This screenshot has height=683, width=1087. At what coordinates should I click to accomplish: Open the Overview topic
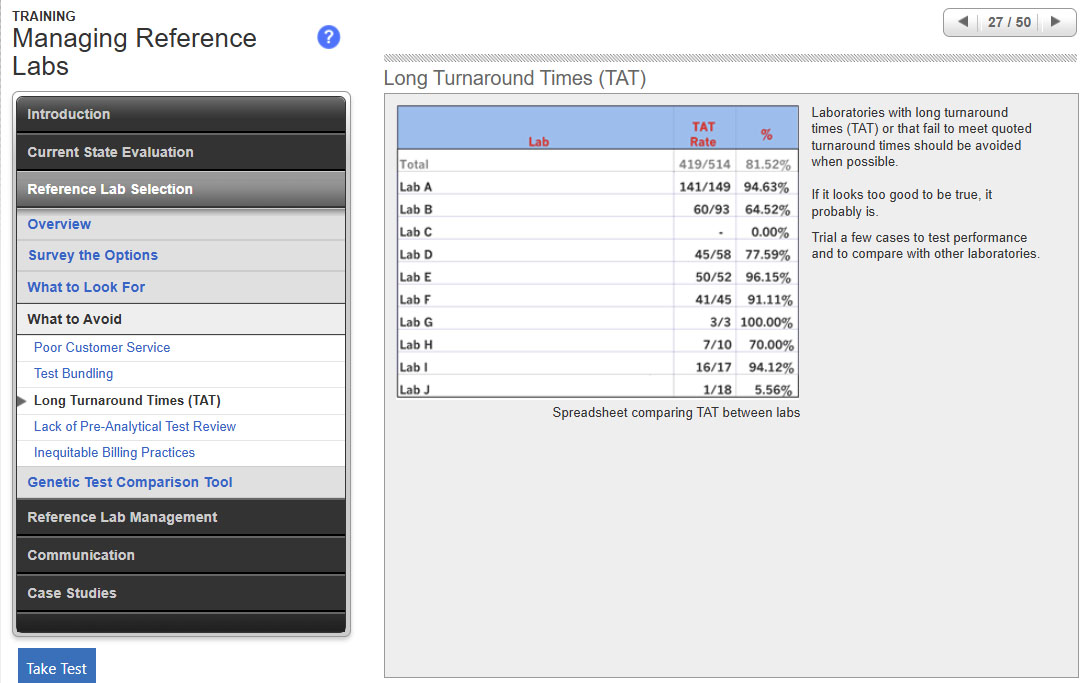(x=59, y=224)
